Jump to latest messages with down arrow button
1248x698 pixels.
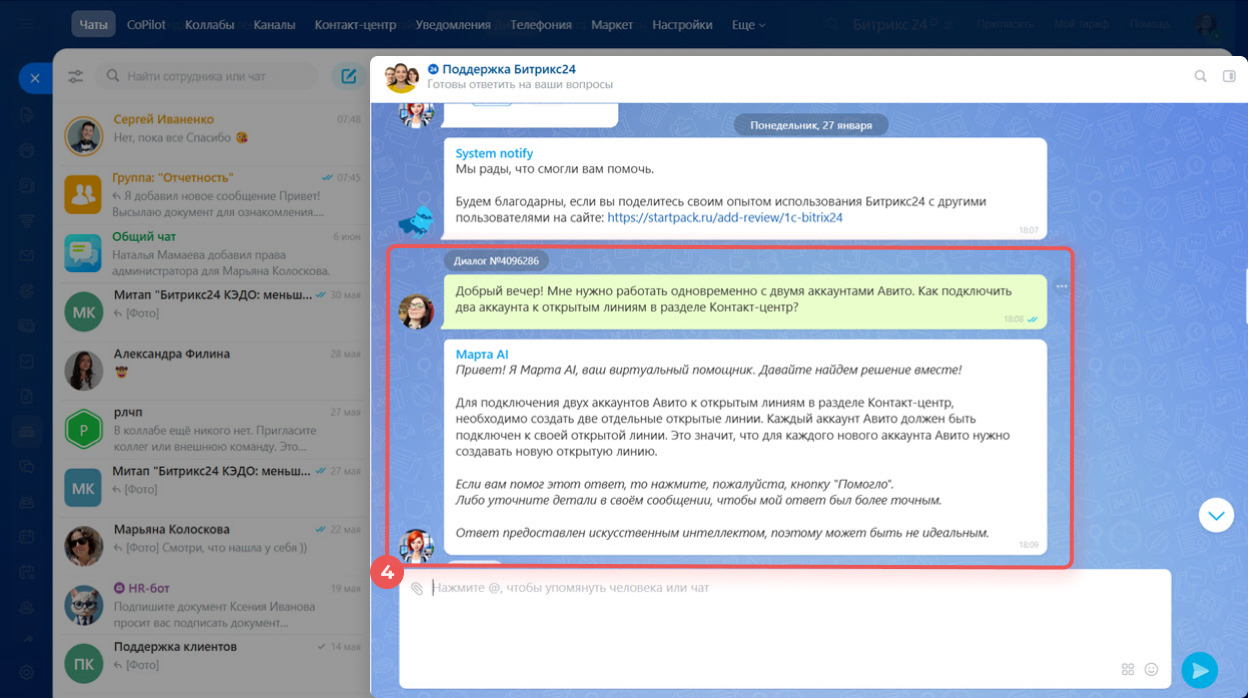tap(1216, 515)
